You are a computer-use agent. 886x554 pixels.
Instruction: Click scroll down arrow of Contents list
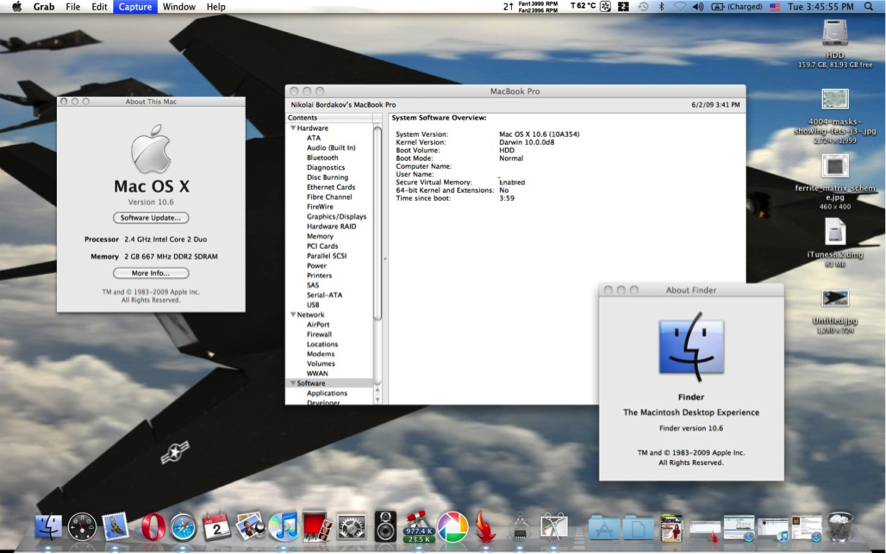(x=377, y=399)
